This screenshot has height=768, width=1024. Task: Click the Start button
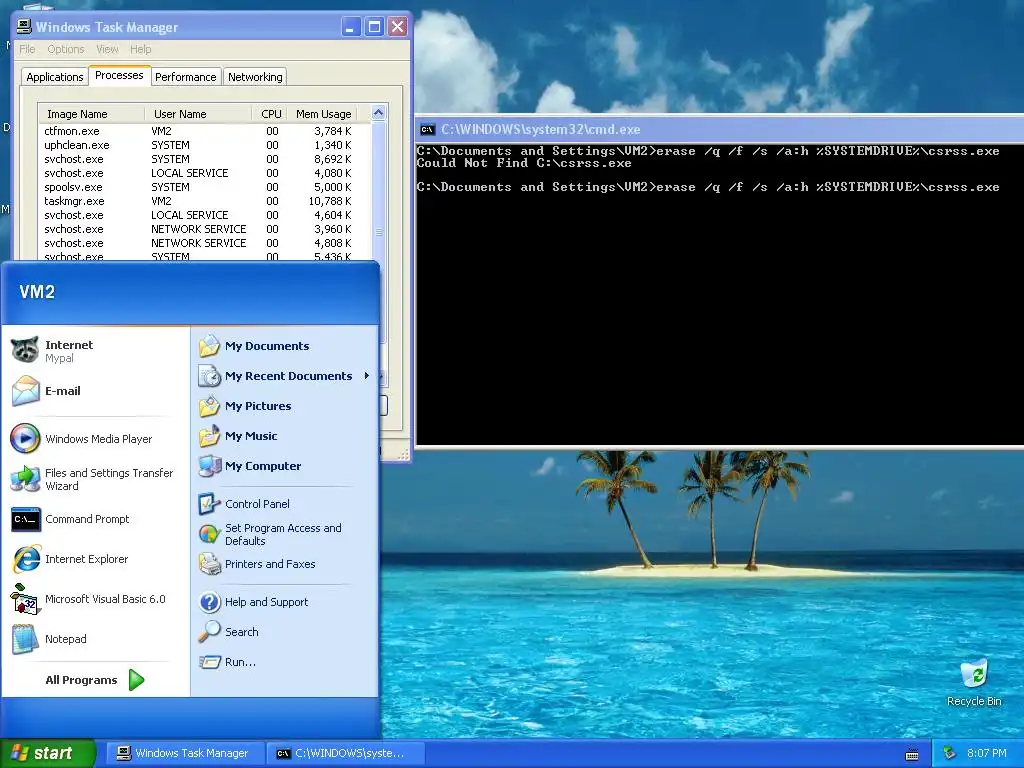[x=48, y=753]
